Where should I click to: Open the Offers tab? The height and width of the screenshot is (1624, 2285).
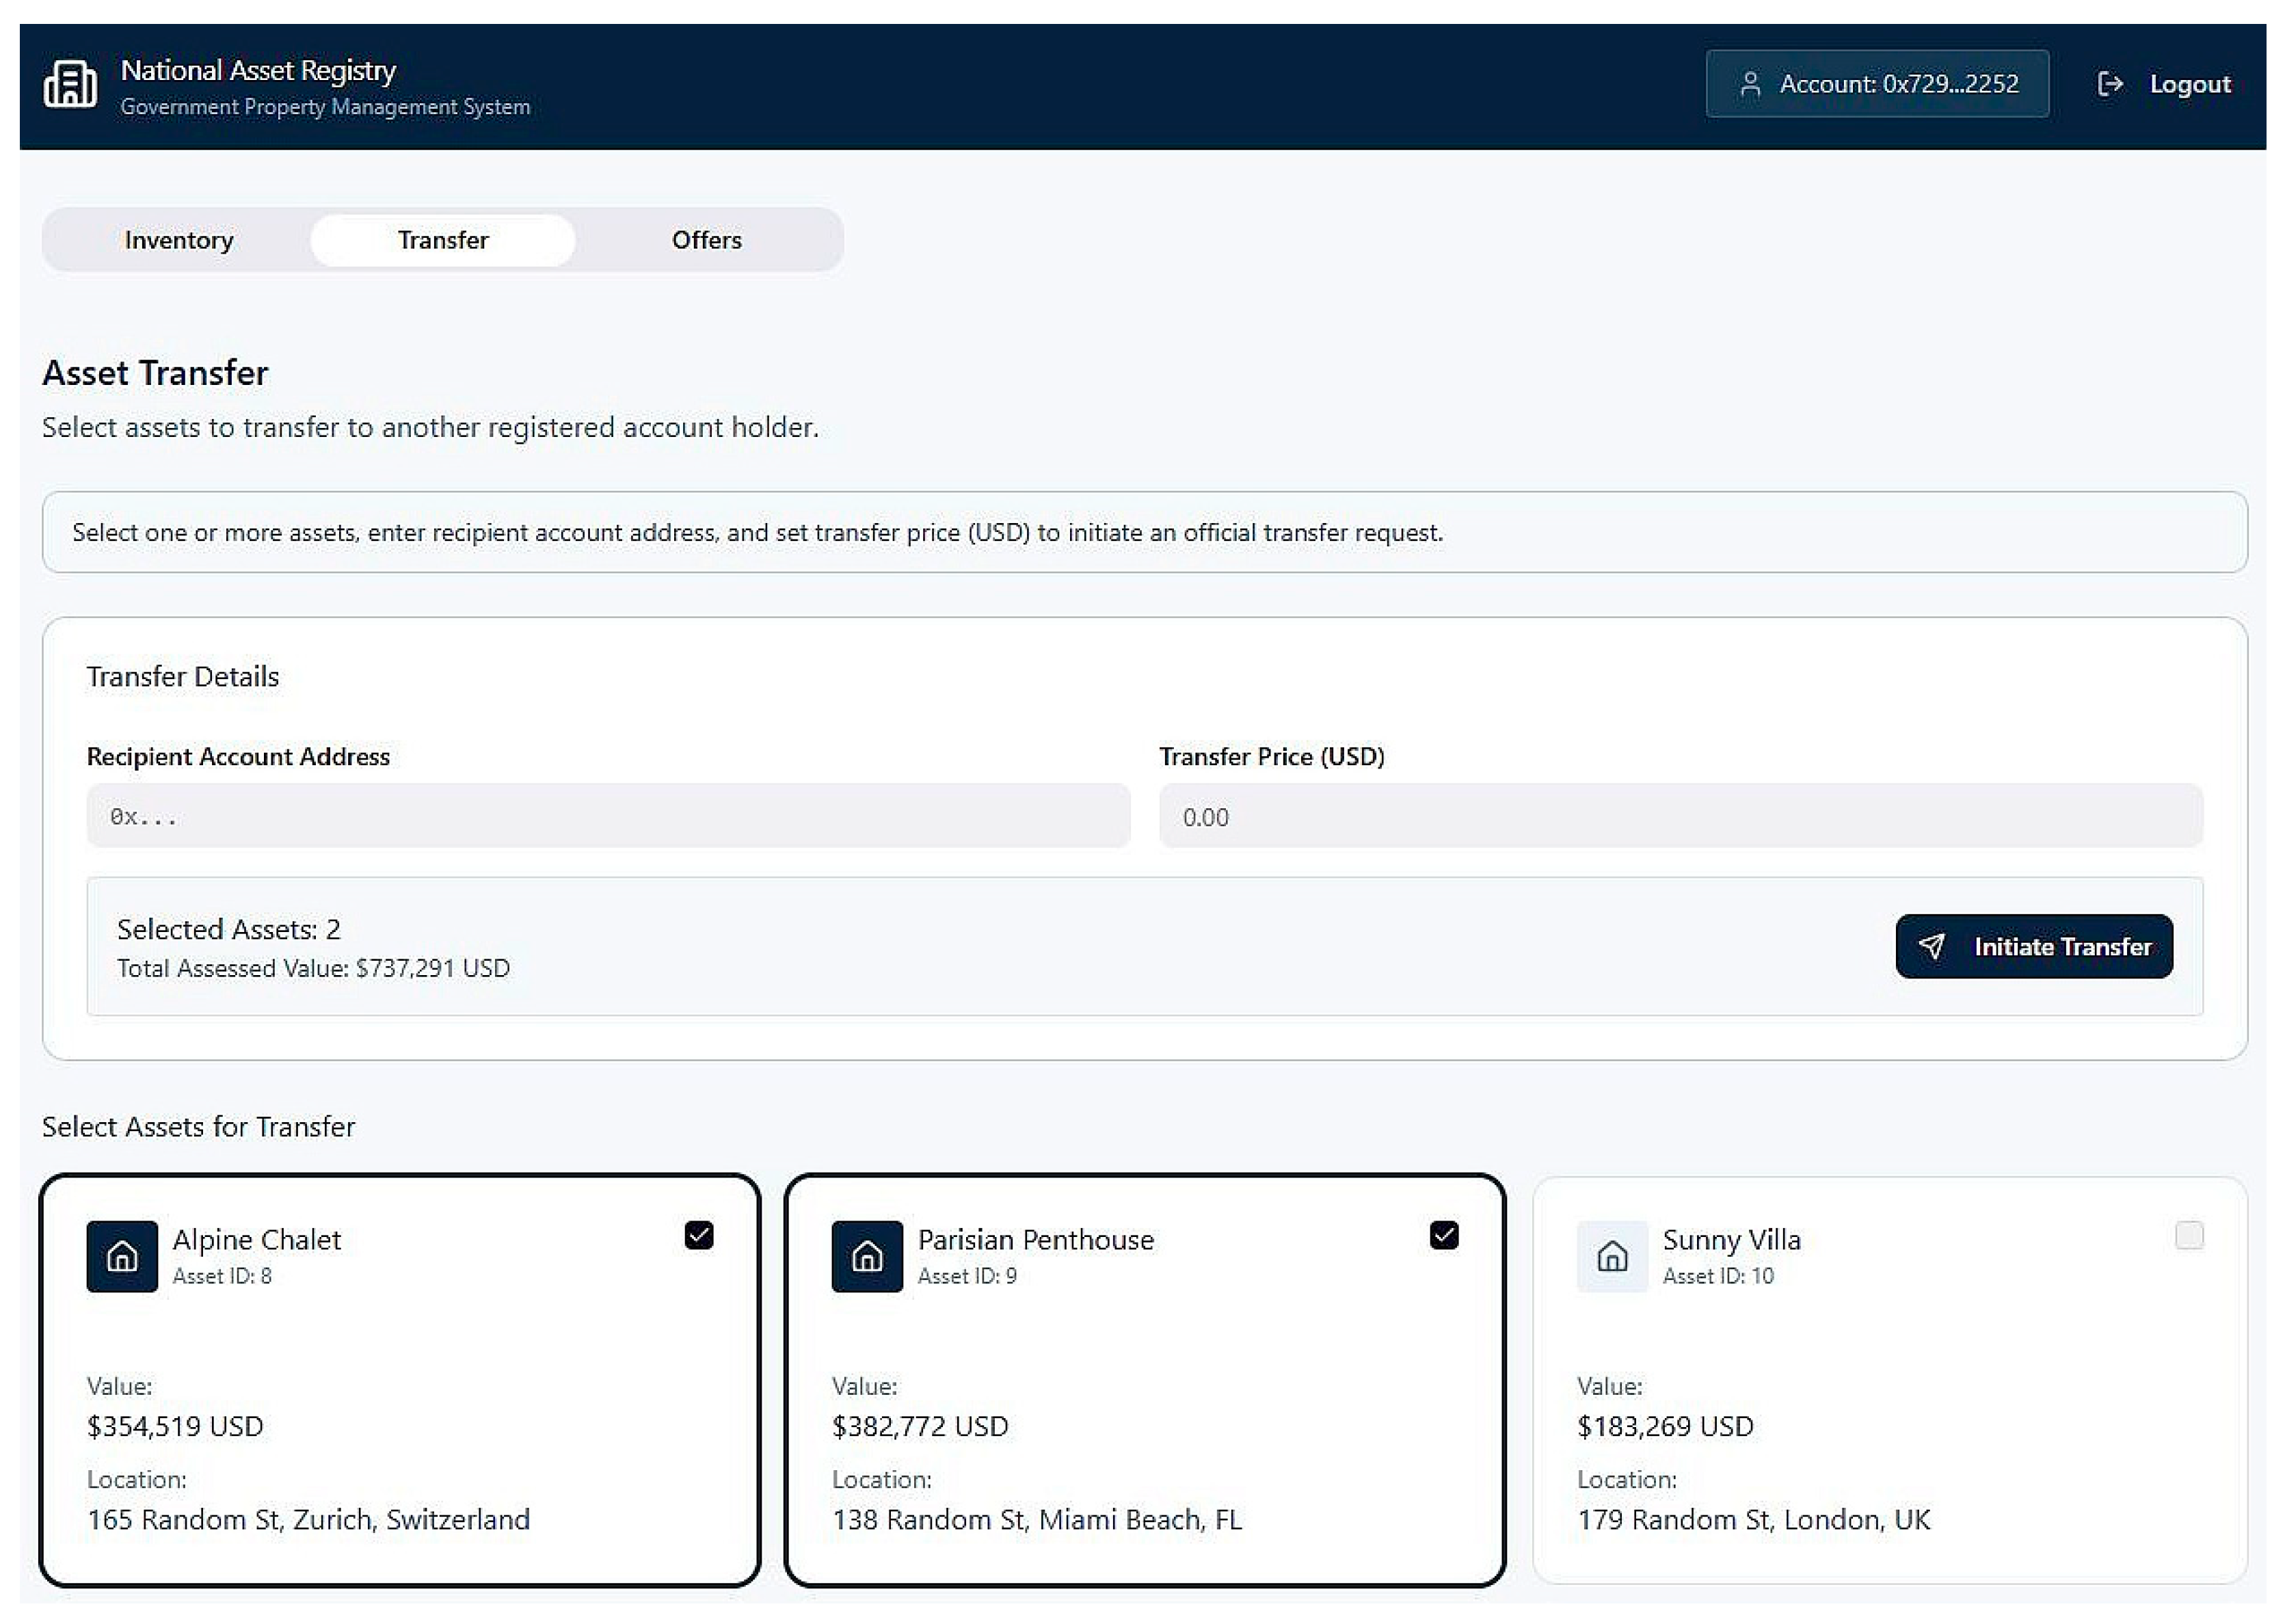pyautogui.click(x=706, y=240)
